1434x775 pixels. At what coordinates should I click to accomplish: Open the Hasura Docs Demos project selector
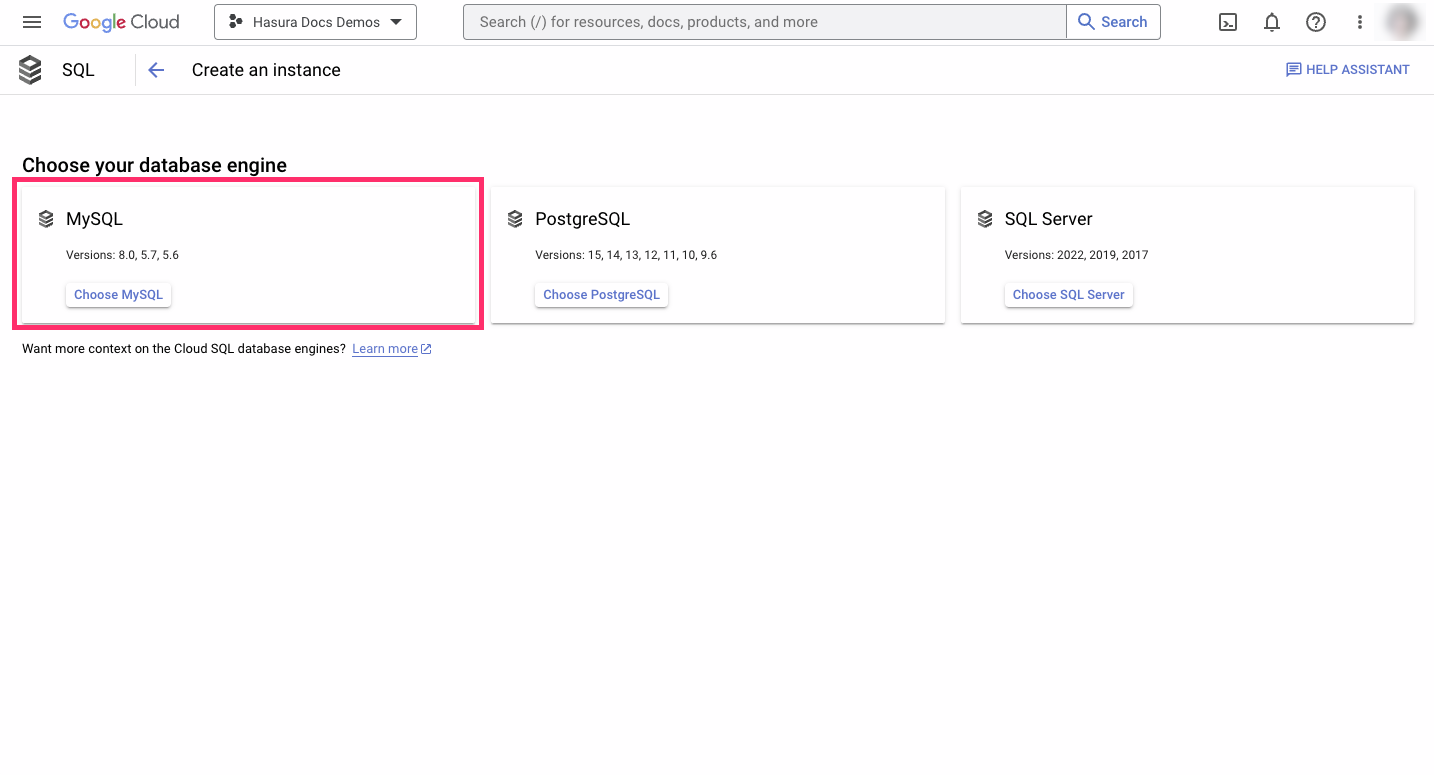tap(315, 22)
